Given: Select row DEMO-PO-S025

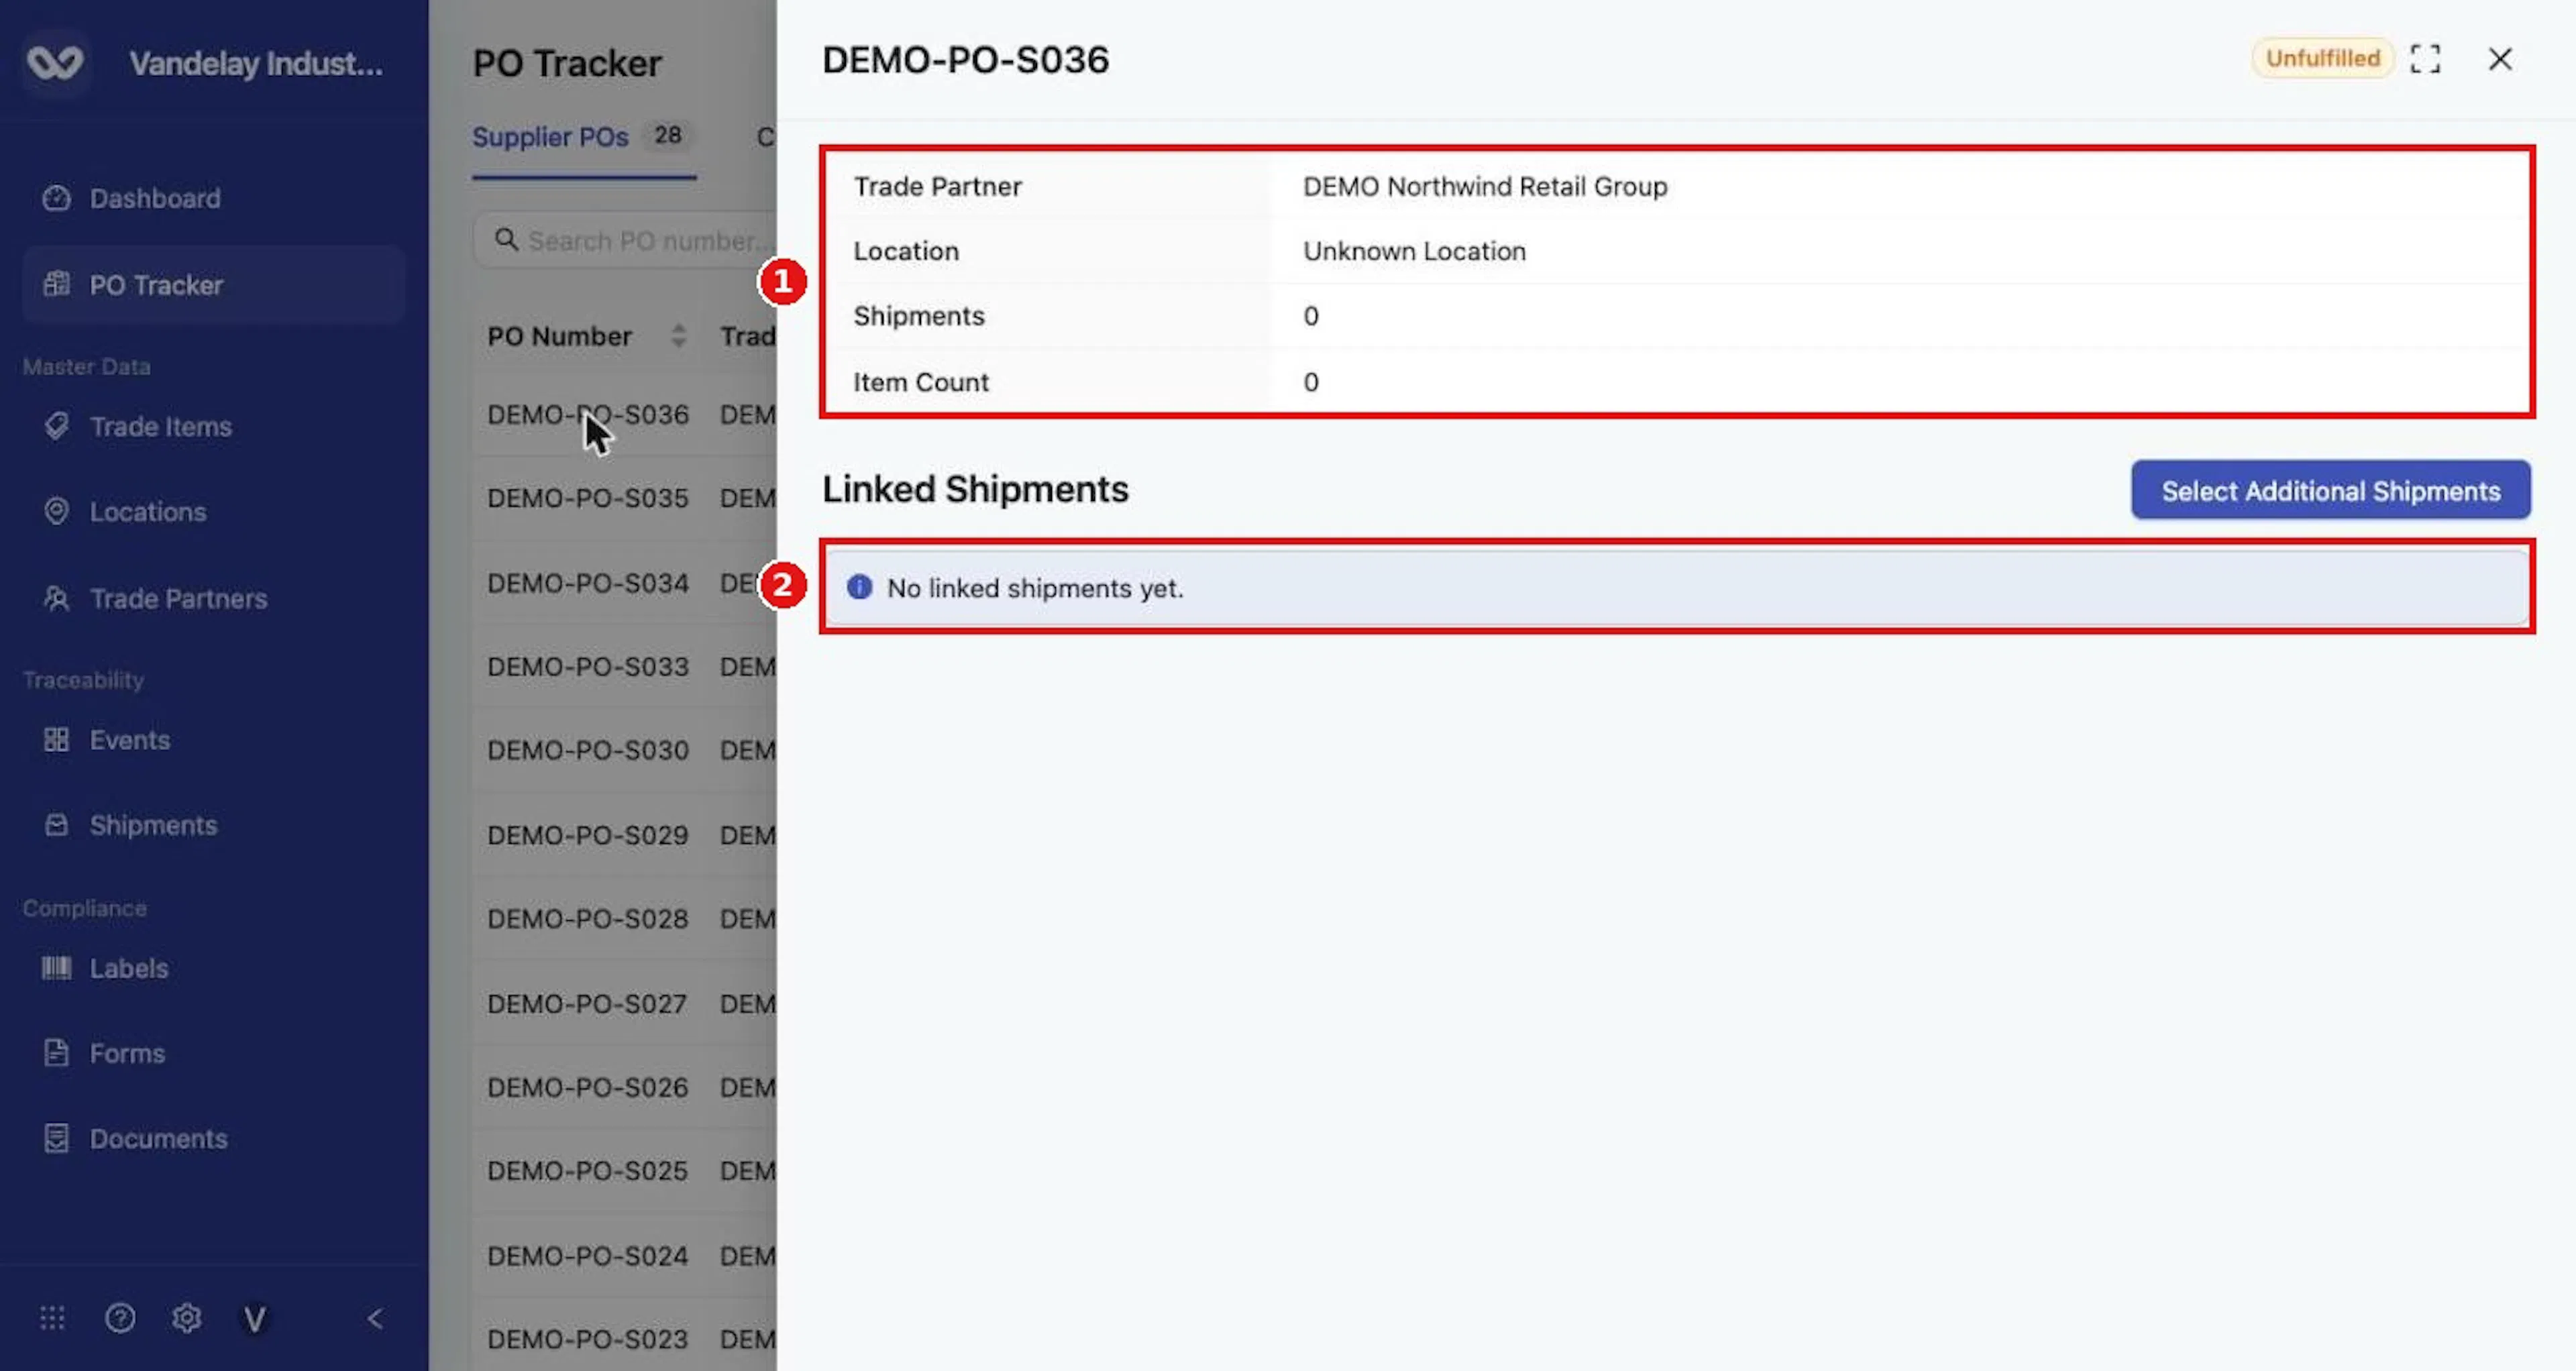Looking at the screenshot, I should tap(623, 1170).
